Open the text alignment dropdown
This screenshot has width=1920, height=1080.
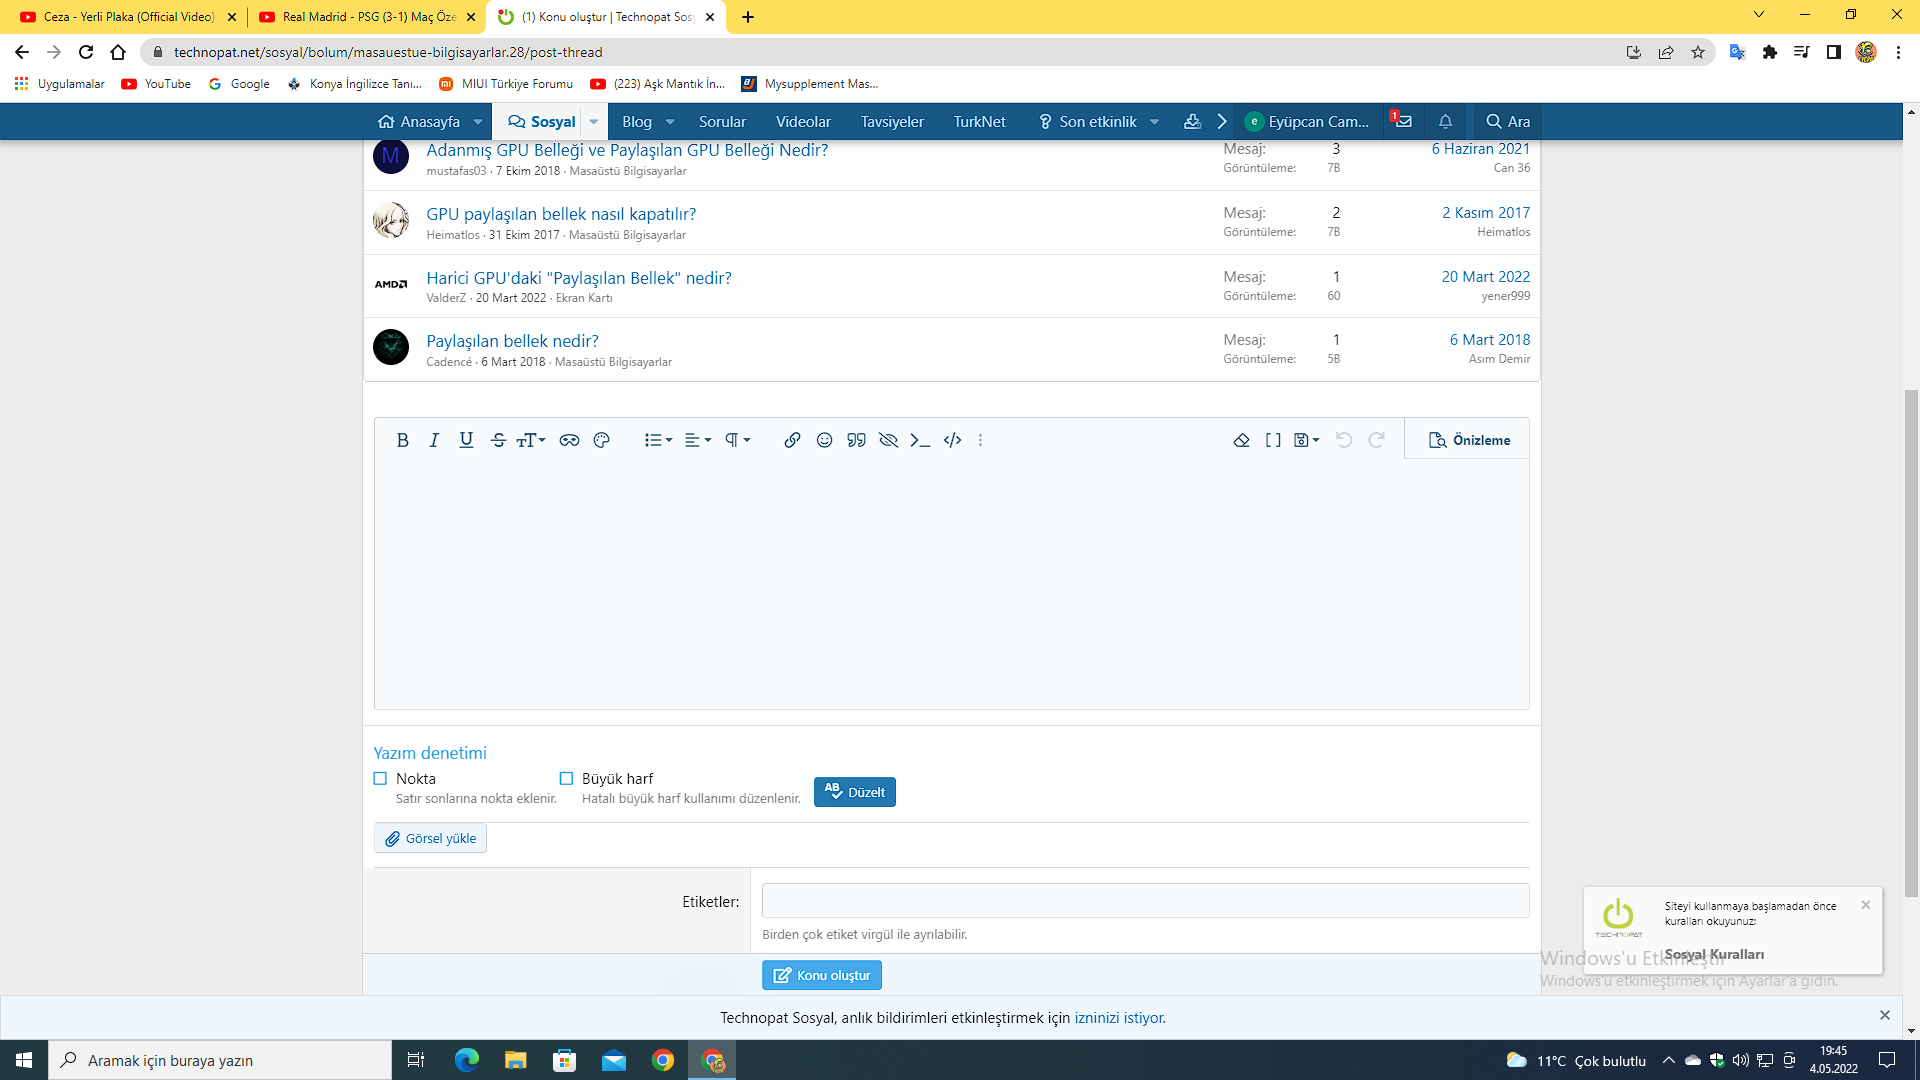[x=698, y=440]
